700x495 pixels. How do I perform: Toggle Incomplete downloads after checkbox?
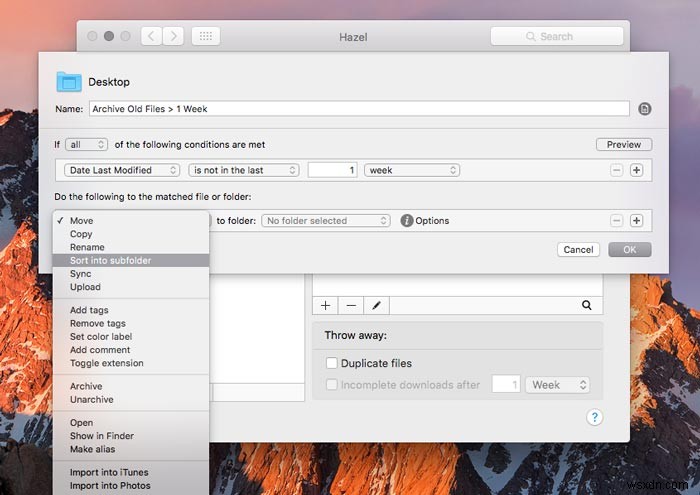331,384
